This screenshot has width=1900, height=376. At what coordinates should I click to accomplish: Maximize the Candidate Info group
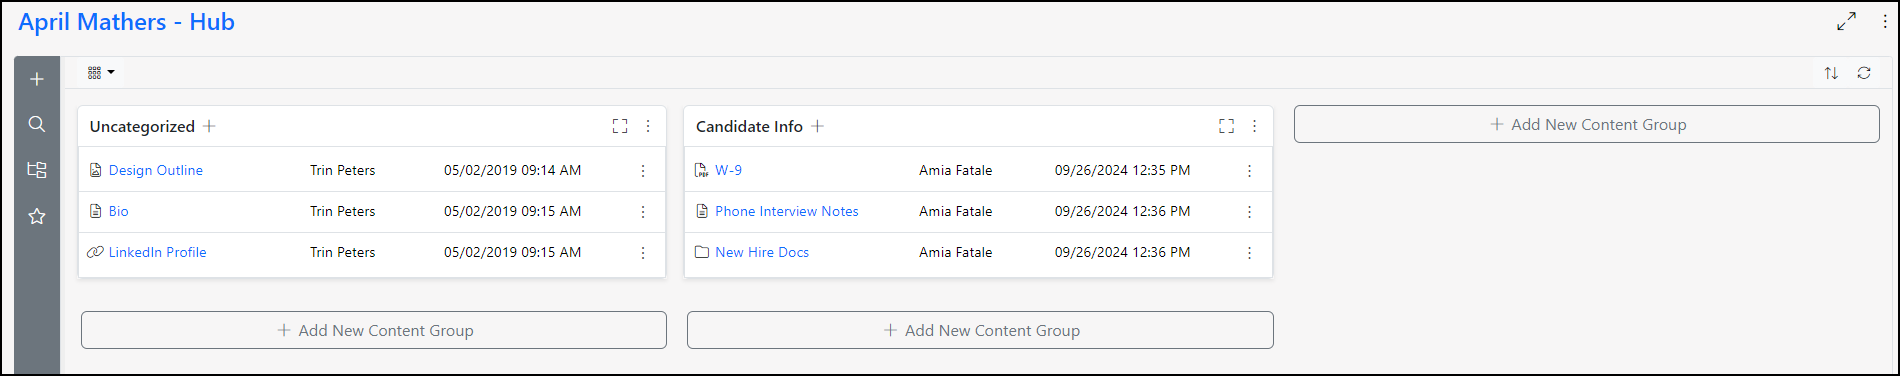1226,126
